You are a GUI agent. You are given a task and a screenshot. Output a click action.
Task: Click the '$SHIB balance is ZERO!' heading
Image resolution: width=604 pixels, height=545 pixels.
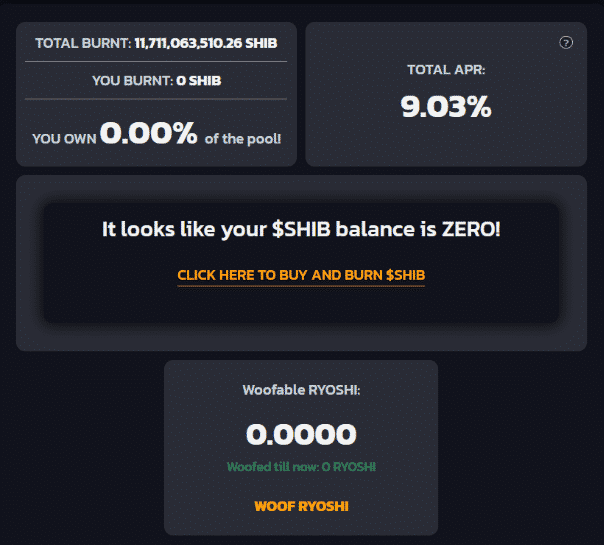[386, 230]
